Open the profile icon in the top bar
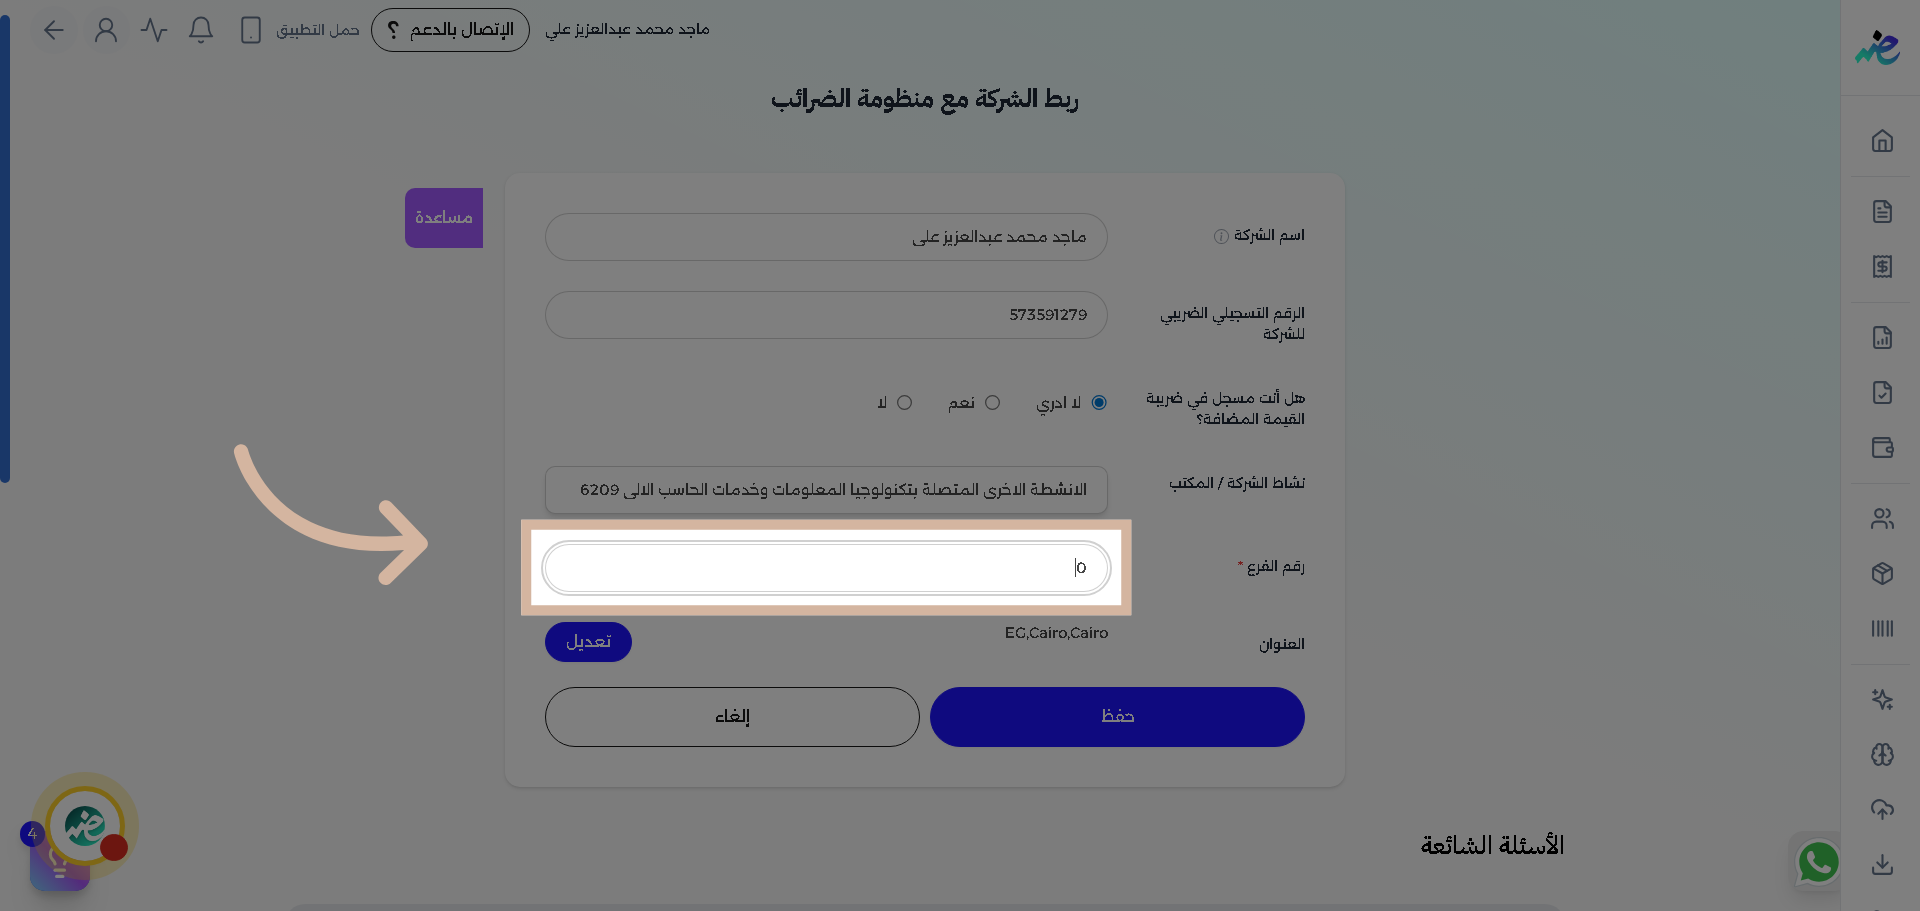Image resolution: width=1920 pixels, height=911 pixels. 105,29
